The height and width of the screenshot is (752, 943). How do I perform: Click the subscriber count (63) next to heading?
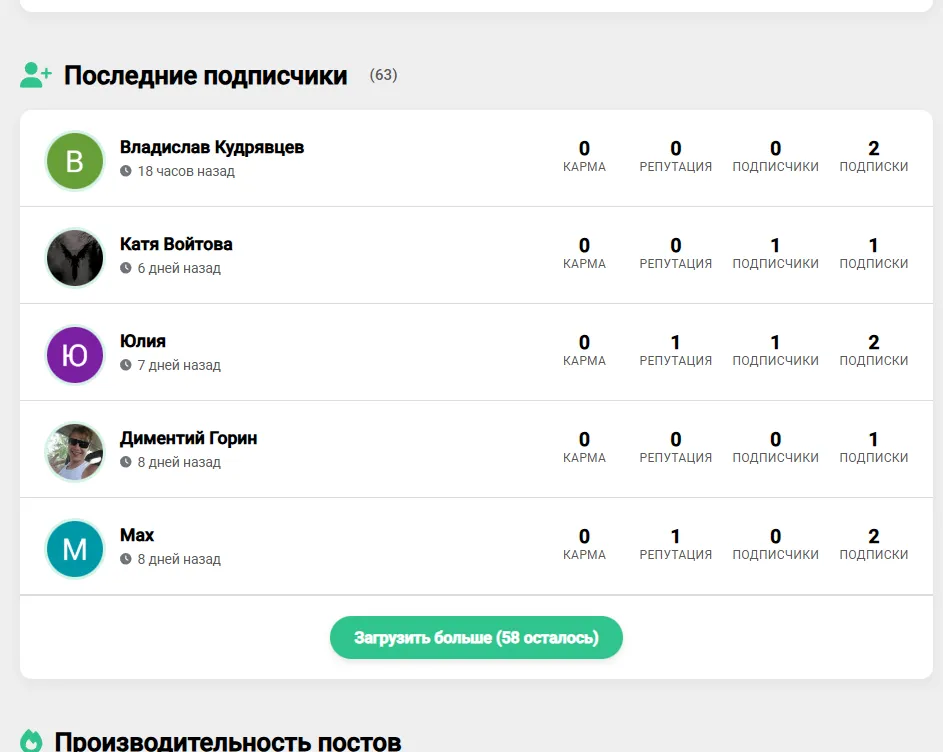[x=384, y=75]
